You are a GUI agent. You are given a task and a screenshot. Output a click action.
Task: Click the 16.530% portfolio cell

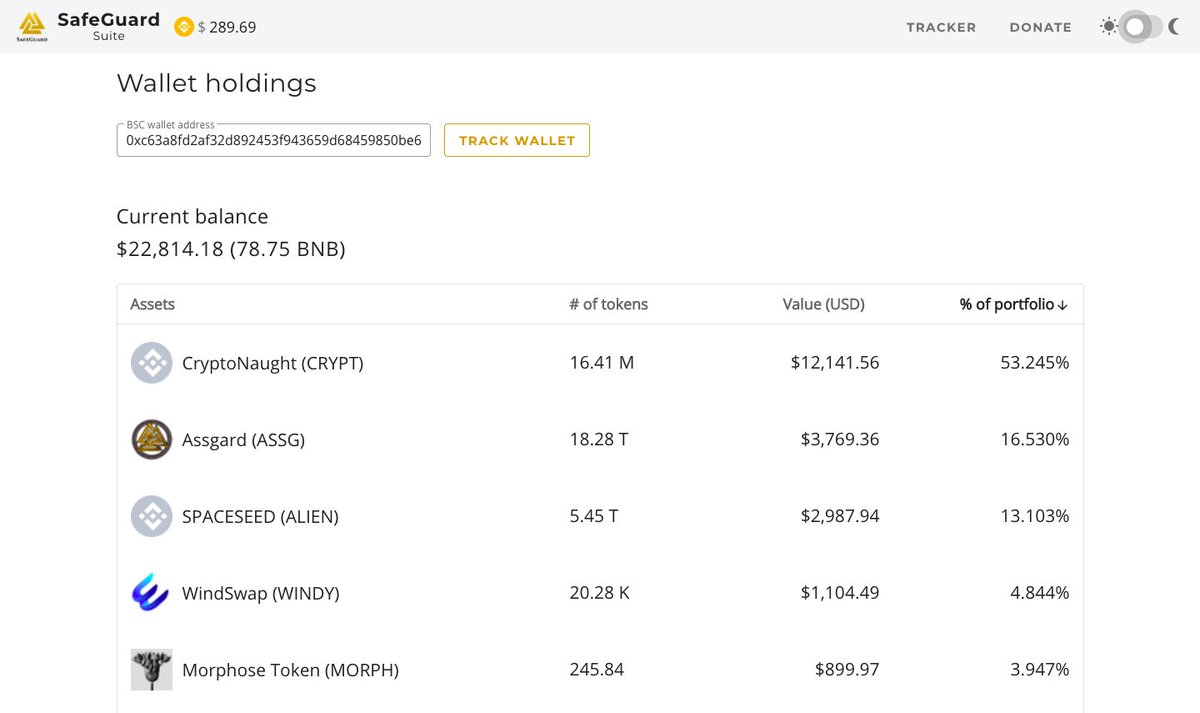(x=1035, y=439)
